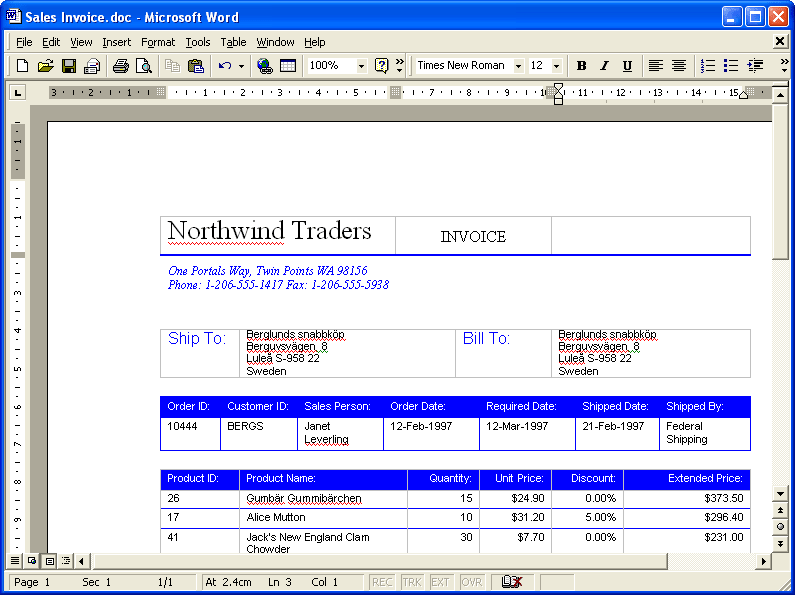The image size is (795, 595).
Task: Open the zoom 100% dropdown
Action: point(361,66)
